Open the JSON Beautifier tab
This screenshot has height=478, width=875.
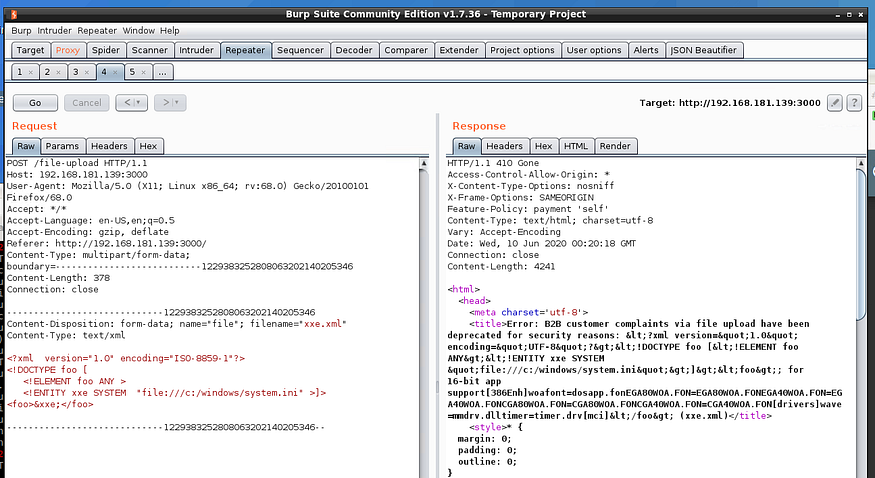coord(704,50)
